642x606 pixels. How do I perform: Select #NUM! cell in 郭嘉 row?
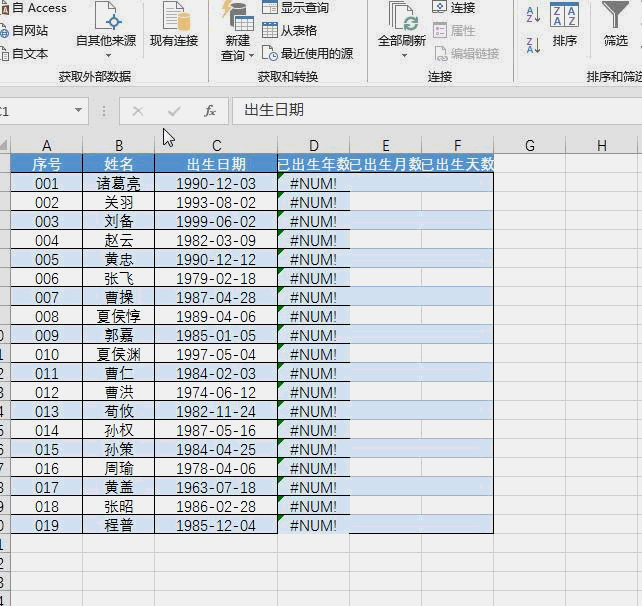point(314,335)
